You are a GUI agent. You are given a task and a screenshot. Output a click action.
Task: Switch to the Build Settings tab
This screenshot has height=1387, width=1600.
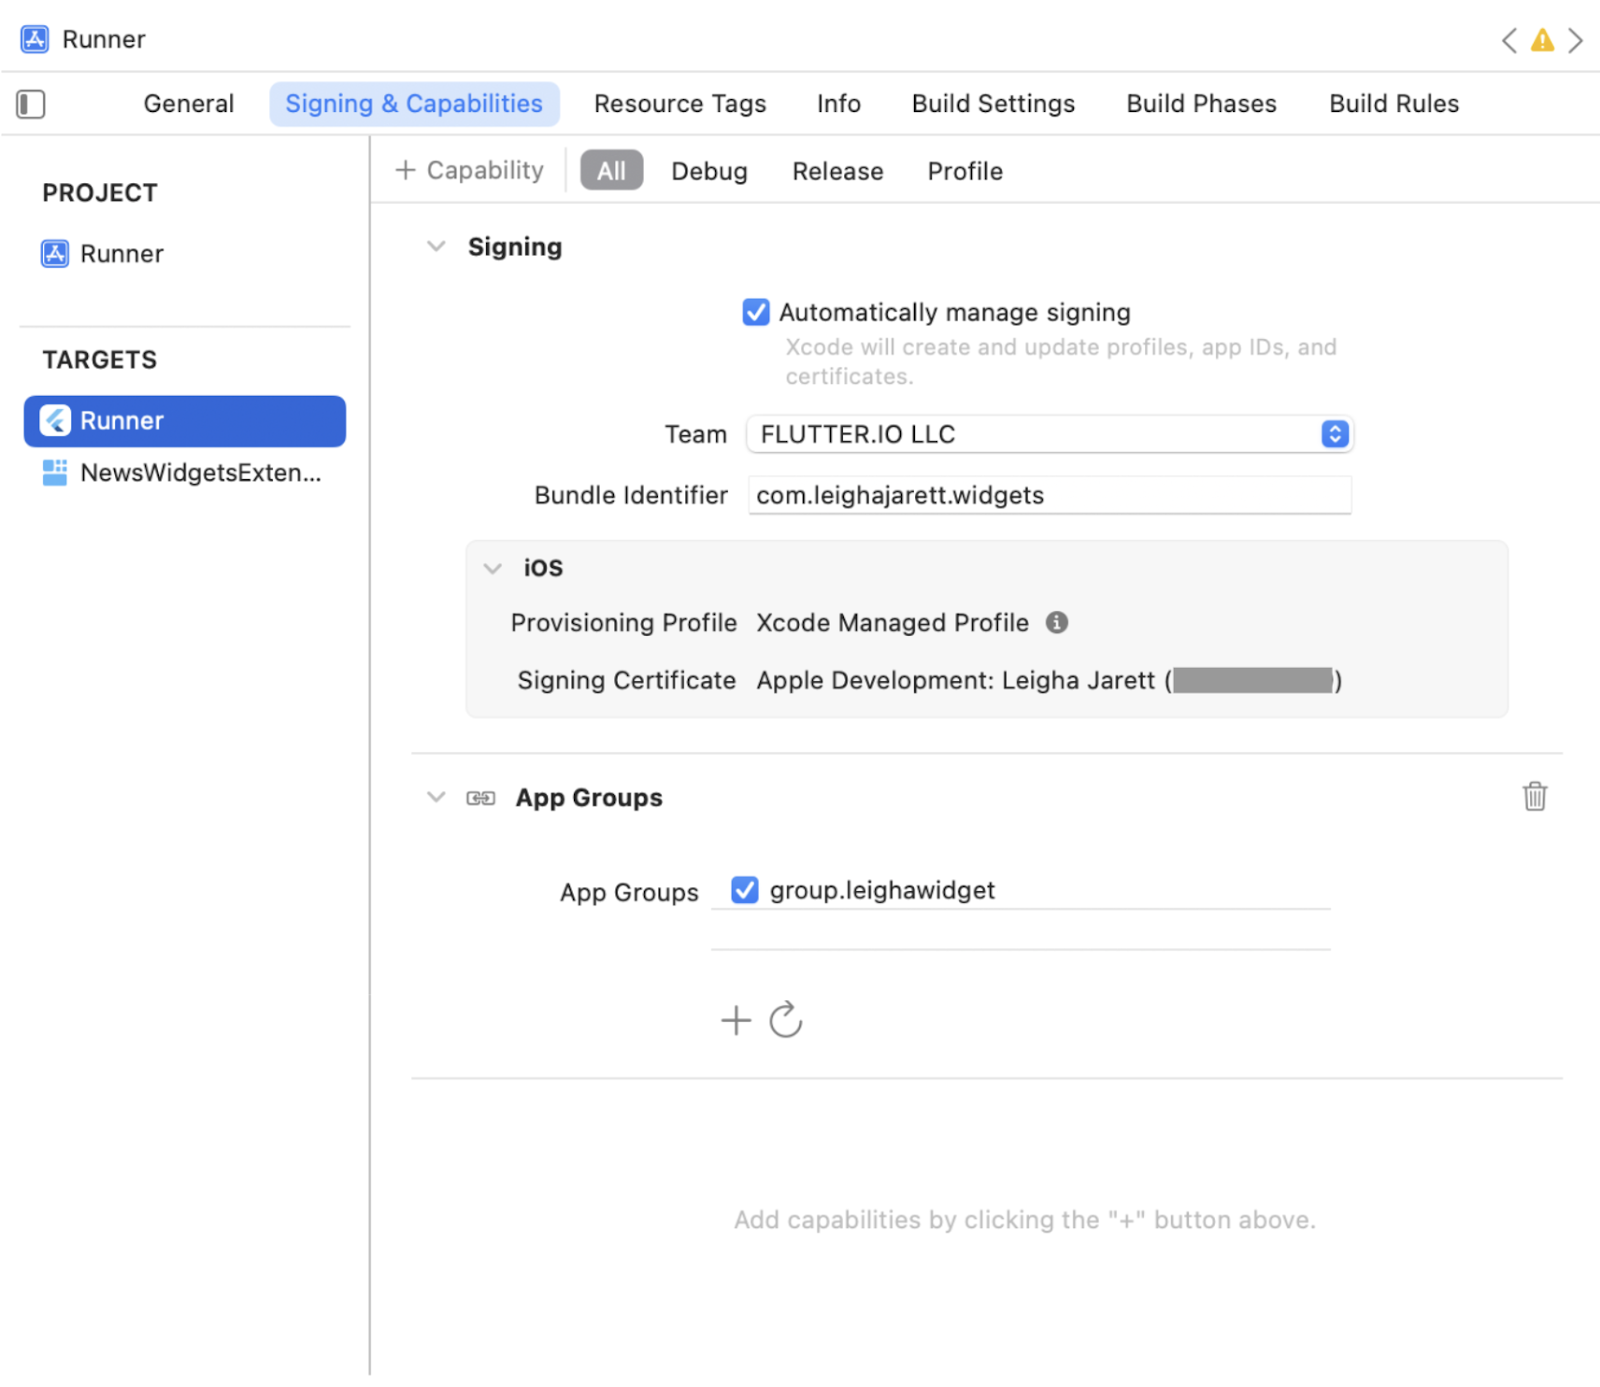993,104
